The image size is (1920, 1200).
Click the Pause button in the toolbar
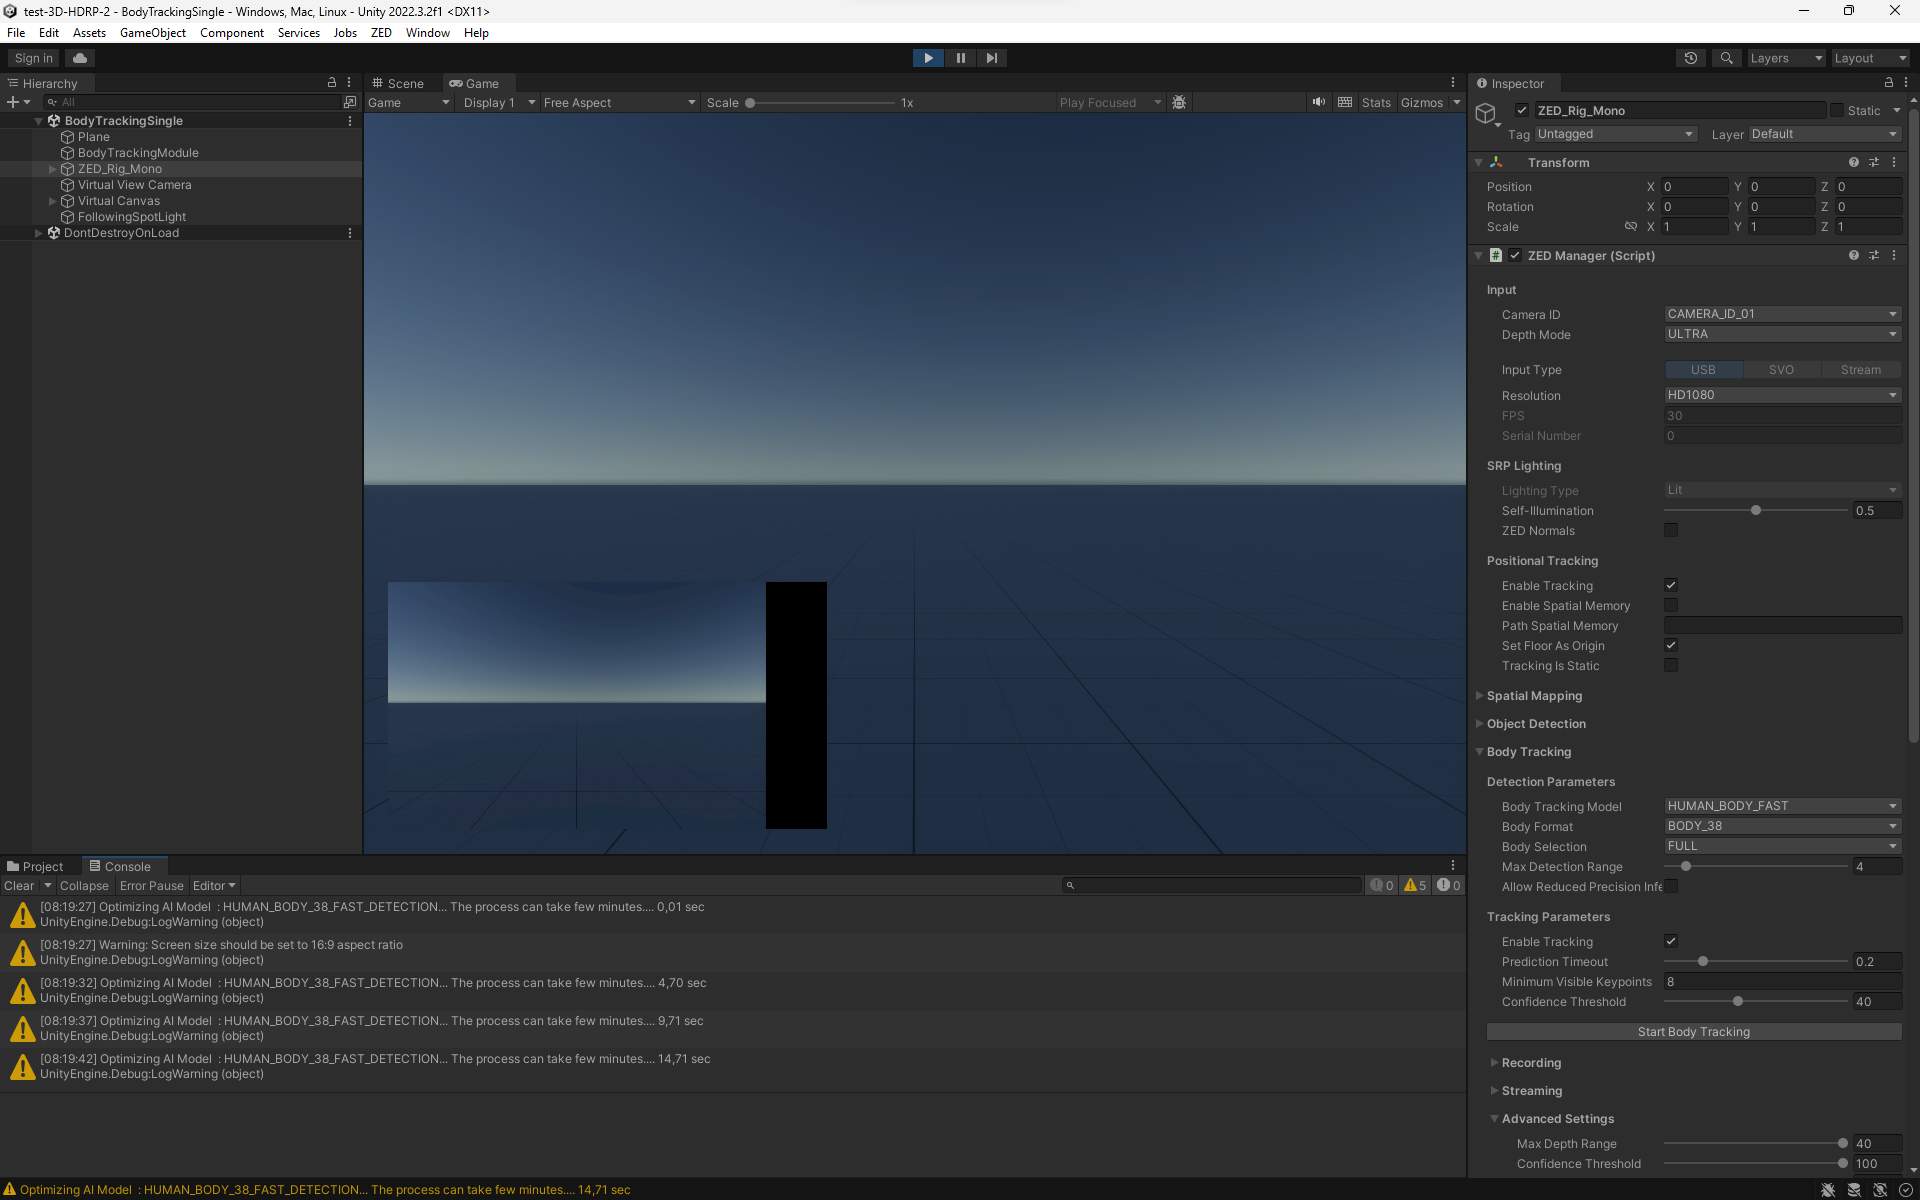click(959, 57)
